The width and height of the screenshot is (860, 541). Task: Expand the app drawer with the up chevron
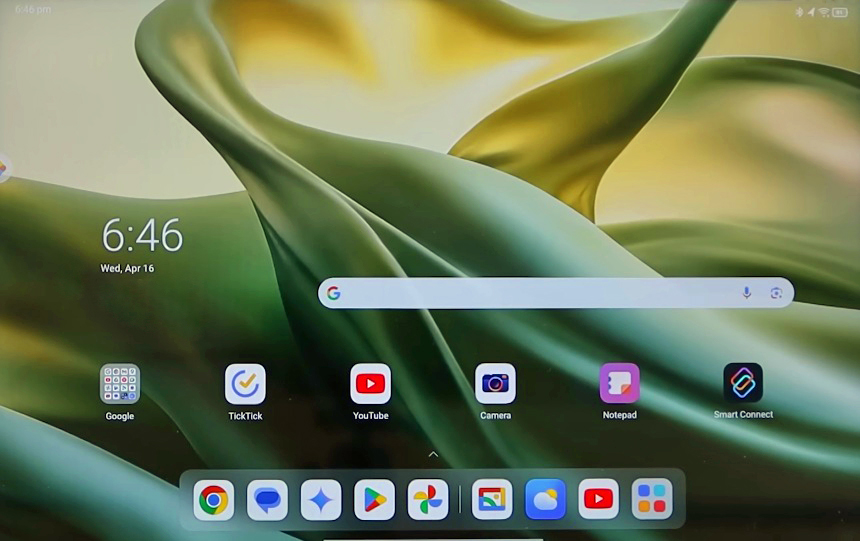pos(433,454)
